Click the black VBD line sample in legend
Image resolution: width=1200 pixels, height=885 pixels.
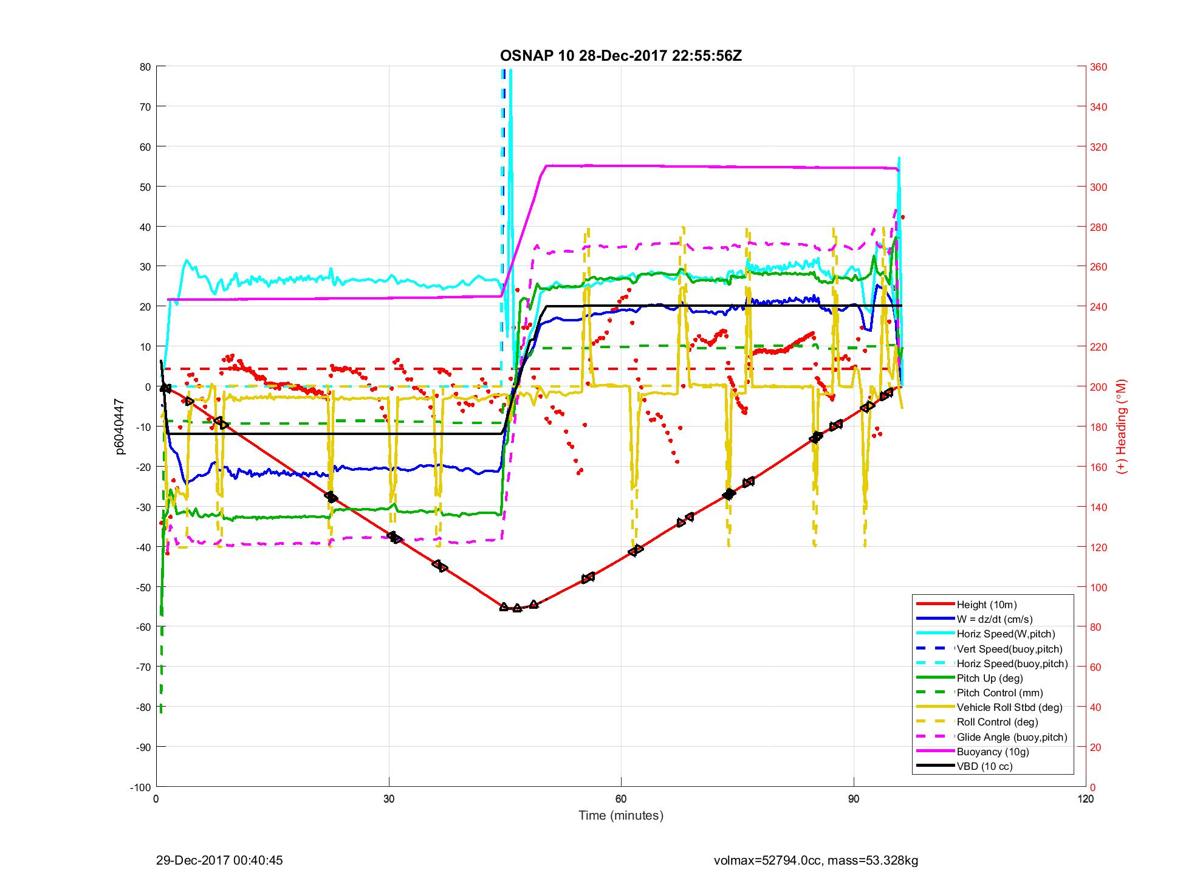[933, 765]
